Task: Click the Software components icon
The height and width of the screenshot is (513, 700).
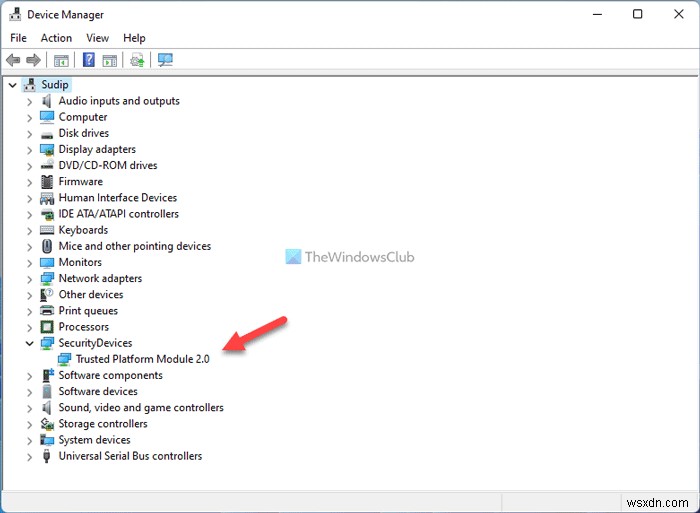Action: 47,375
